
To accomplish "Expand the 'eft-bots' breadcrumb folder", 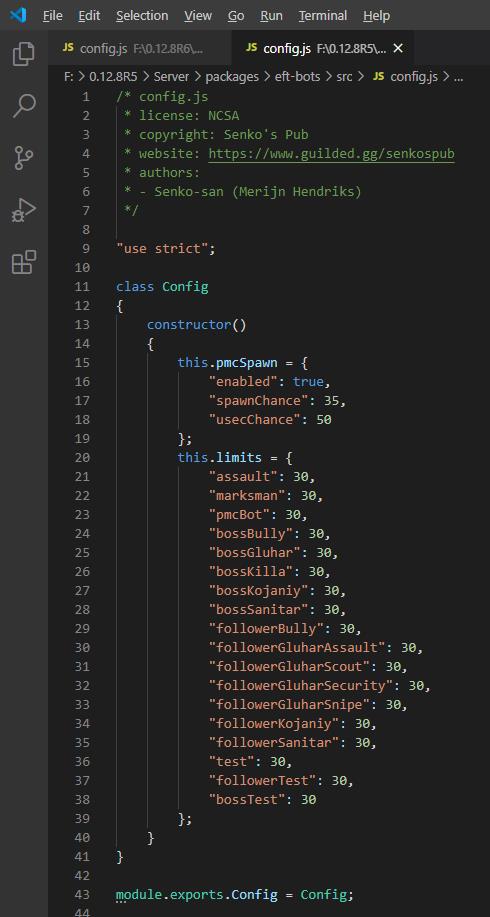I will pyautogui.click(x=296, y=77).
